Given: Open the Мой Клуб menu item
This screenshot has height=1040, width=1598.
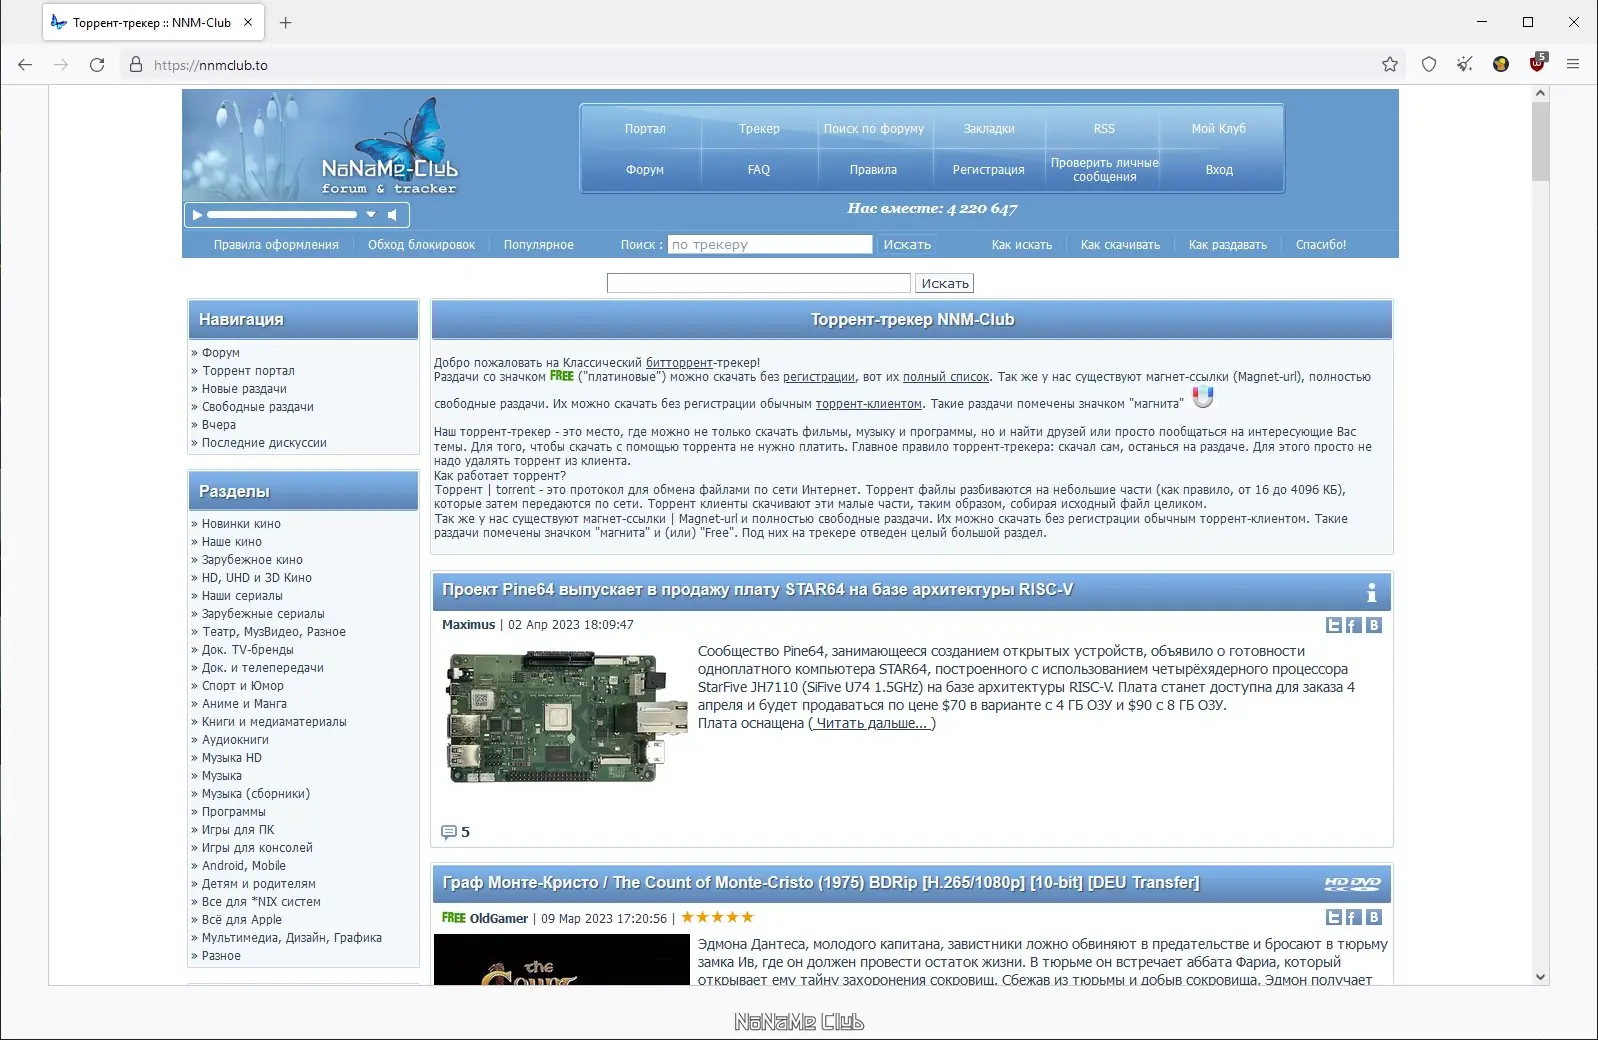Looking at the screenshot, I should (1219, 129).
